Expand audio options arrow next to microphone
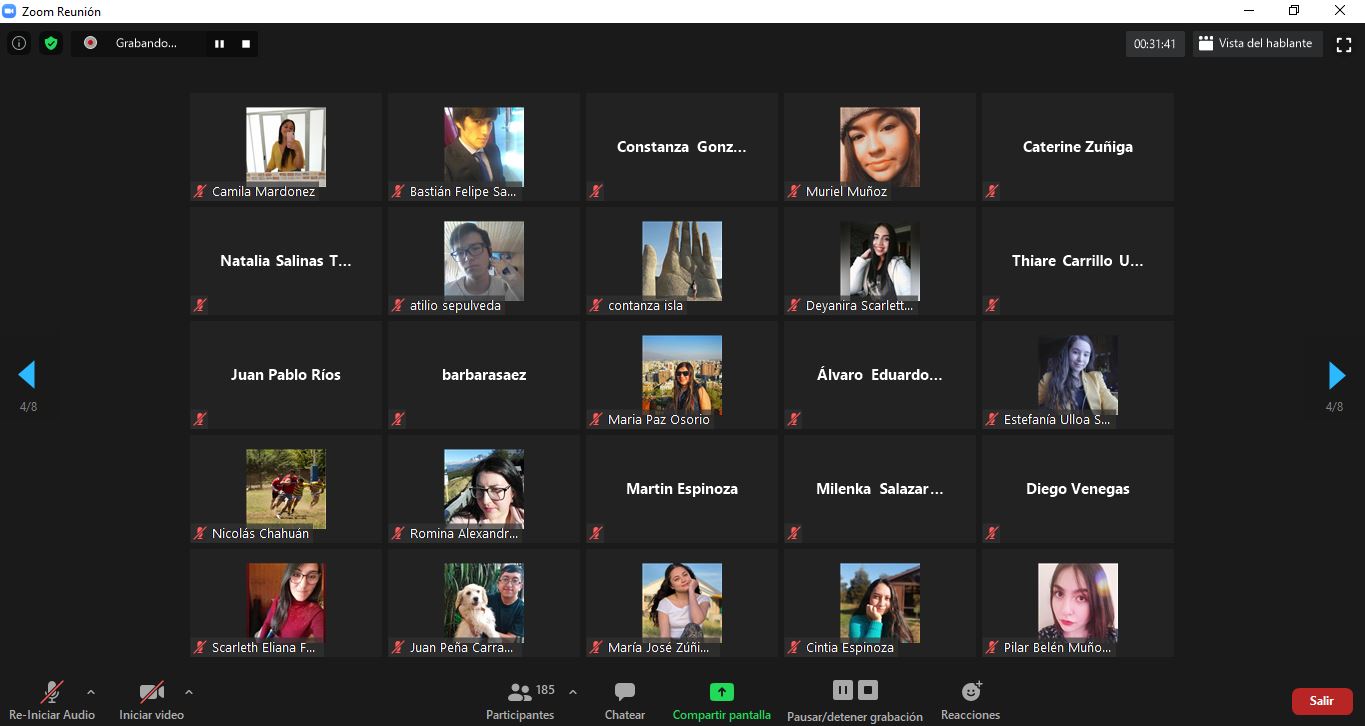 91,691
